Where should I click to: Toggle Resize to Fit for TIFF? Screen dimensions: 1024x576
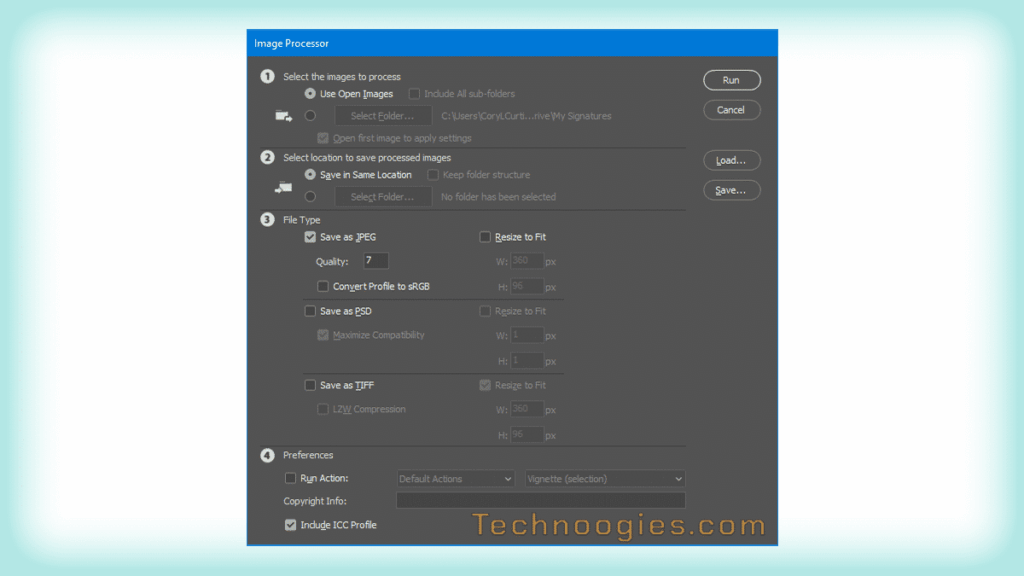tap(485, 385)
